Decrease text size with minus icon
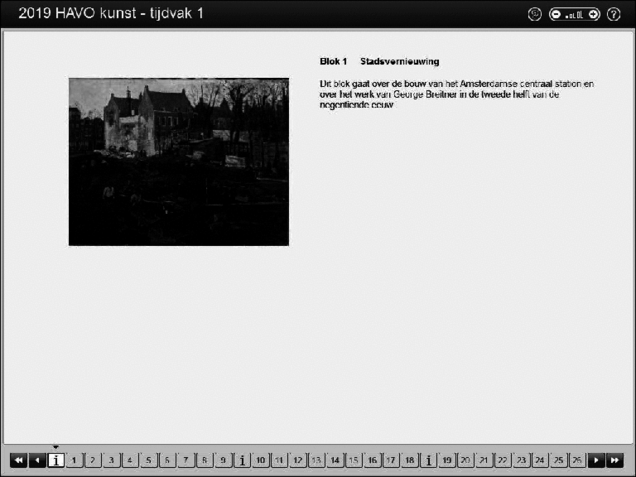This screenshot has width=636, height=477. click(556, 15)
